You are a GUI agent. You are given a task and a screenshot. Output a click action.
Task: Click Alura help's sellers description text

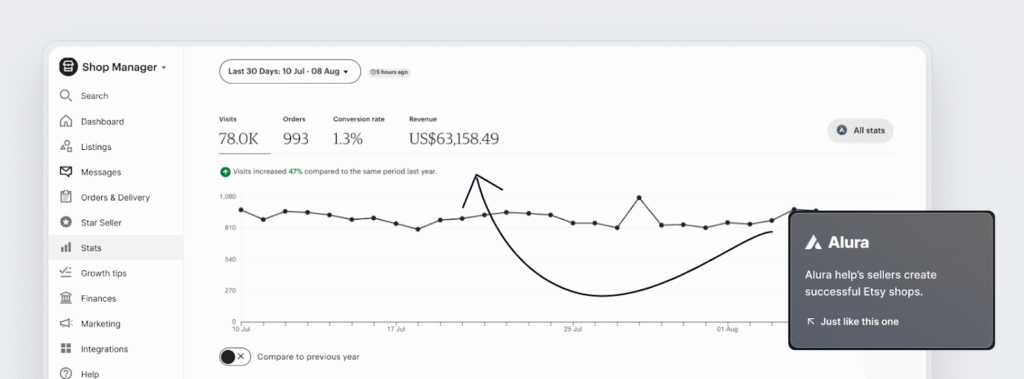click(871, 283)
